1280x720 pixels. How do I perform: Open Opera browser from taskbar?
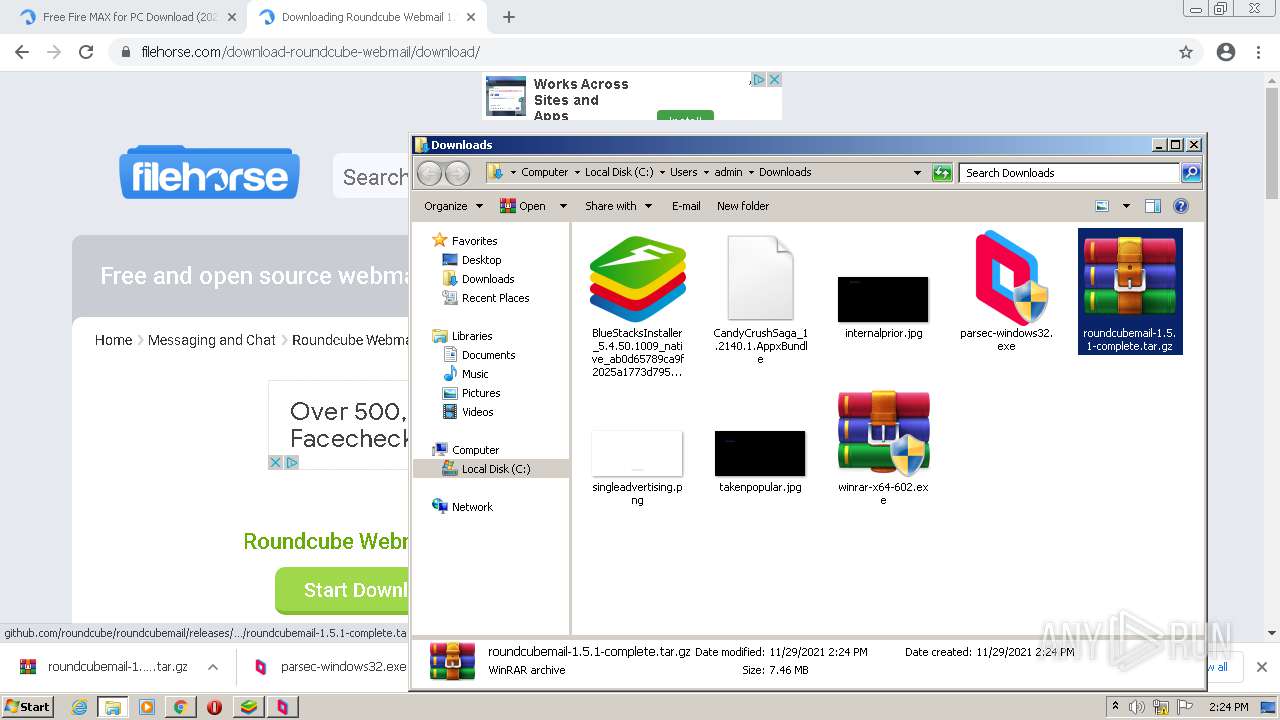point(214,707)
